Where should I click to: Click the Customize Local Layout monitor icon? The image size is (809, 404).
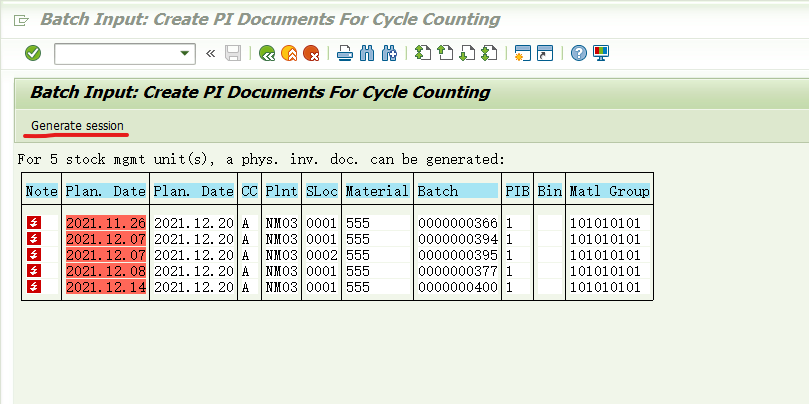click(x=601, y=53)
